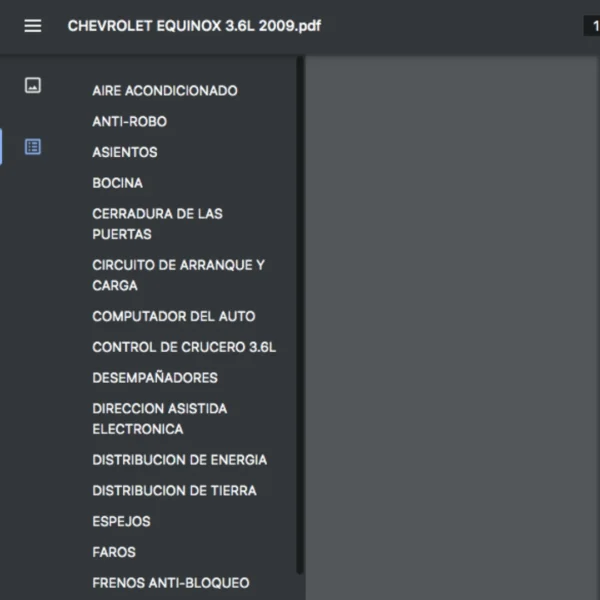Open the AIRE ACONDICIONADO bookmark
600x600 pixels.
click(165, 91)
